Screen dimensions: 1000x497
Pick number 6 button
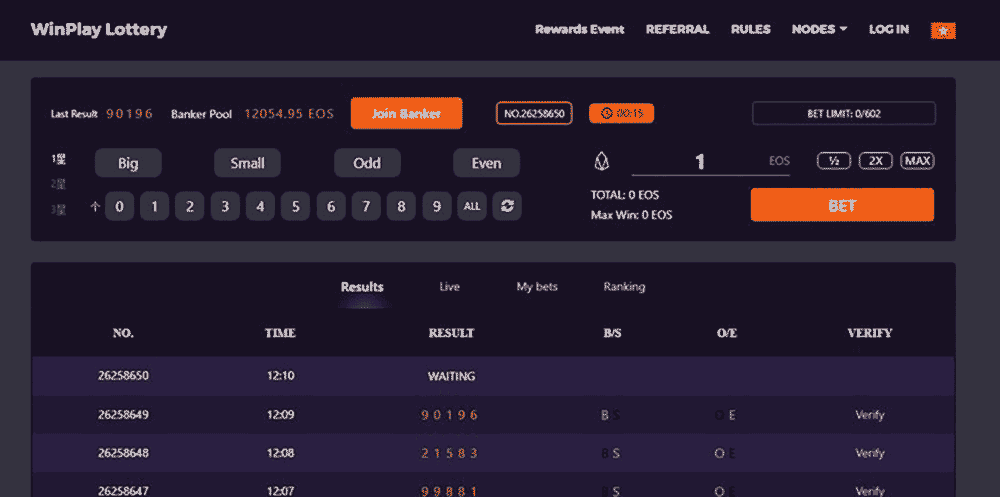(331, 206)
